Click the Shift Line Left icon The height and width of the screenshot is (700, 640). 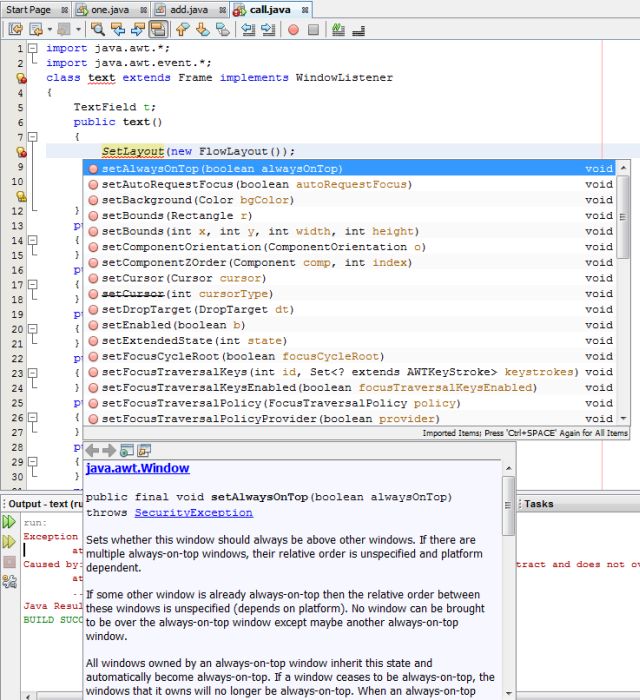[x=248, y=30]
